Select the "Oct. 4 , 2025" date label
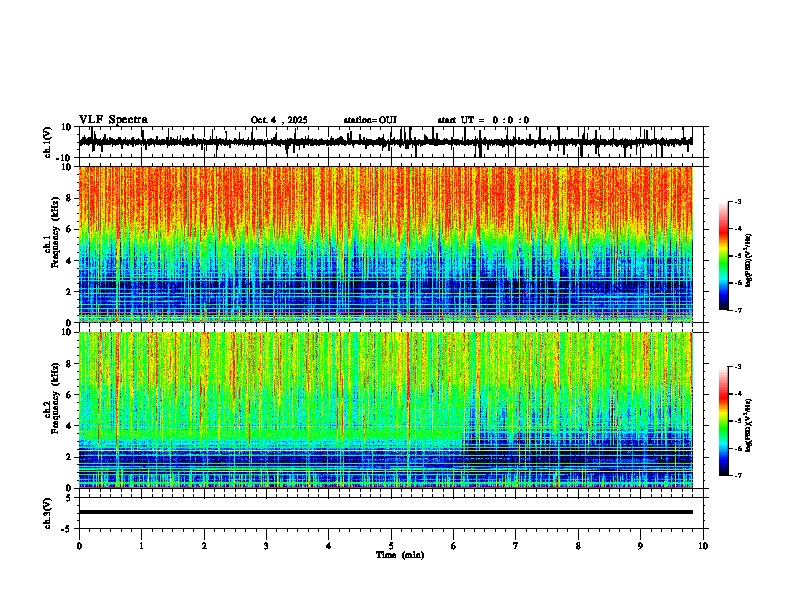Image resolution: width=792 pixels, height=612 pixels. point(279,120)
